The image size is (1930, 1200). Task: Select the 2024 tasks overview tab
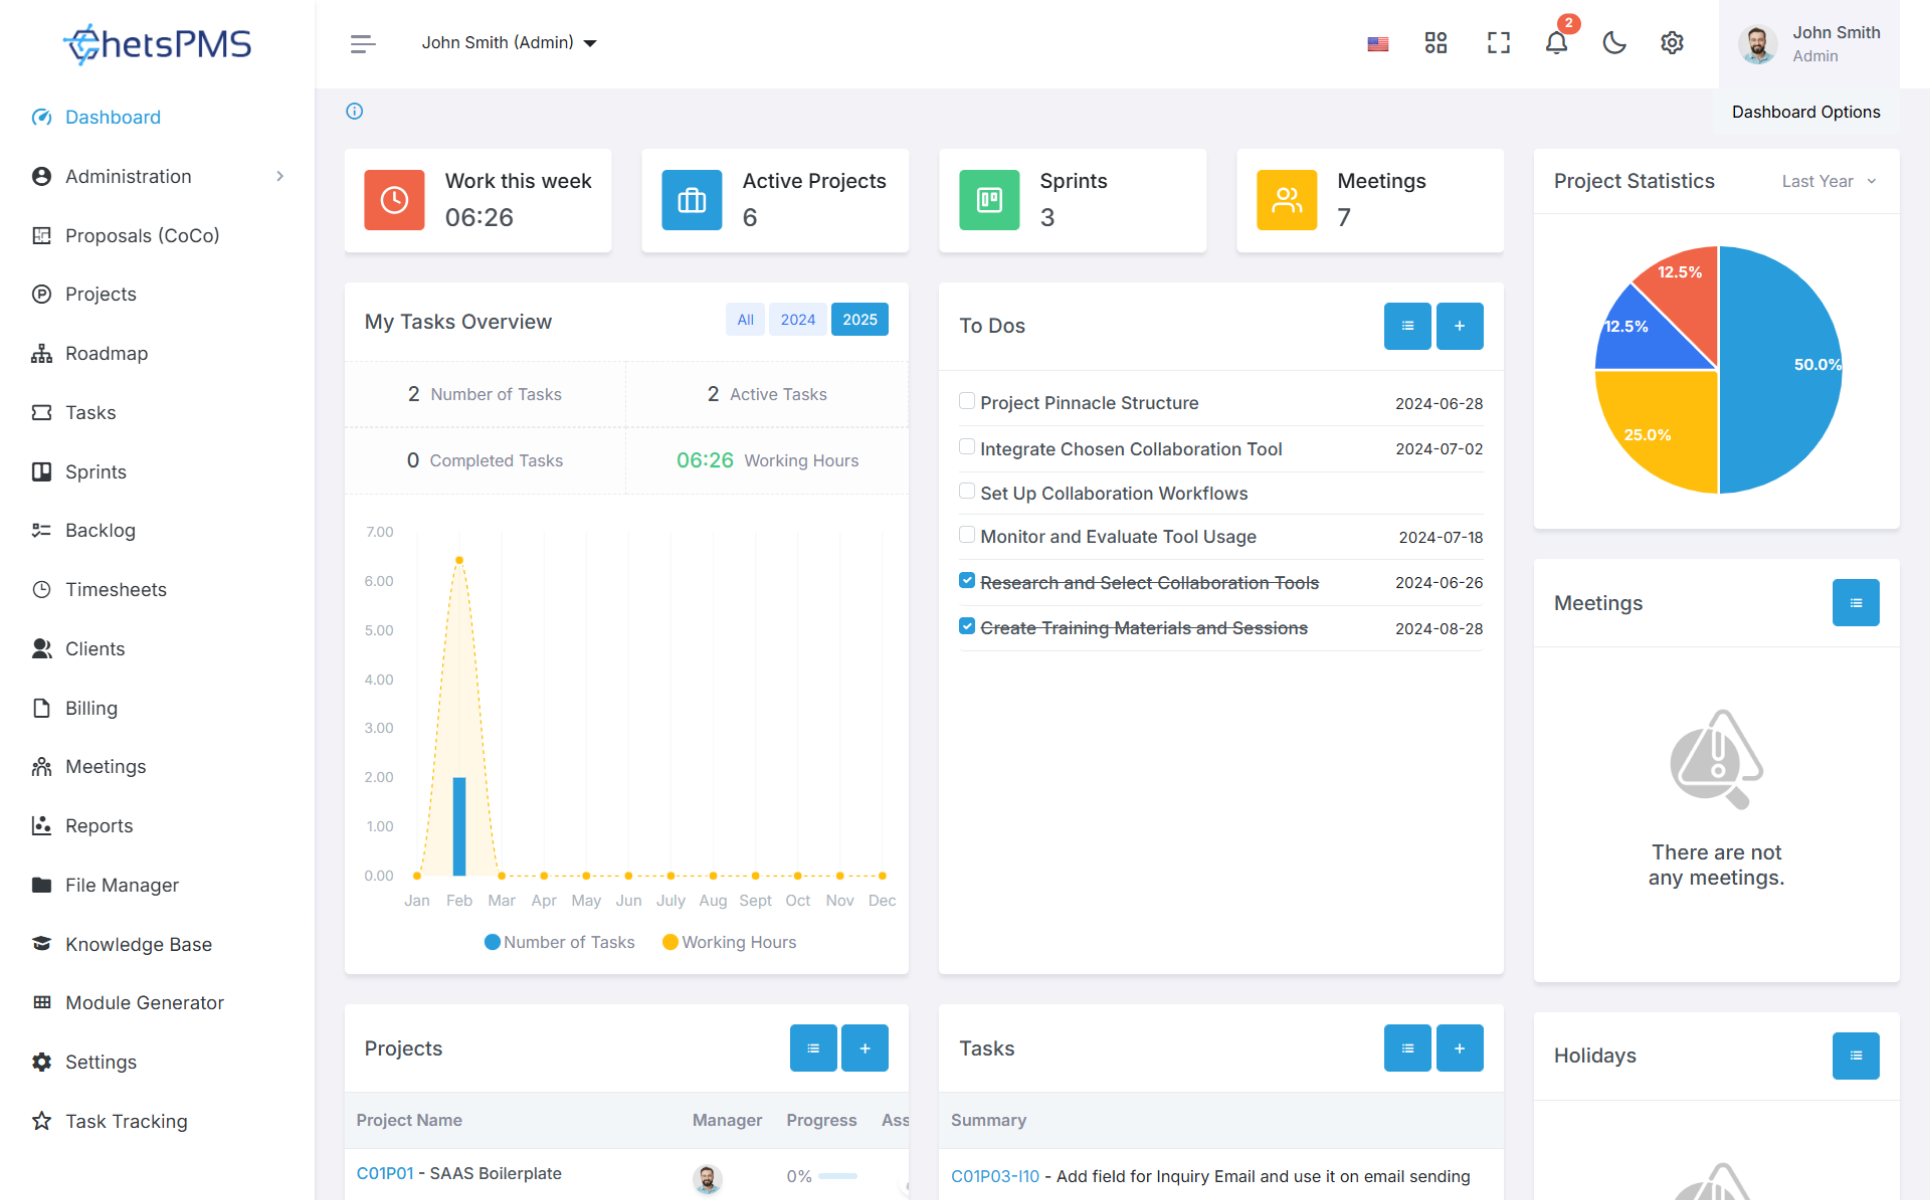click(x=797, y=320)
